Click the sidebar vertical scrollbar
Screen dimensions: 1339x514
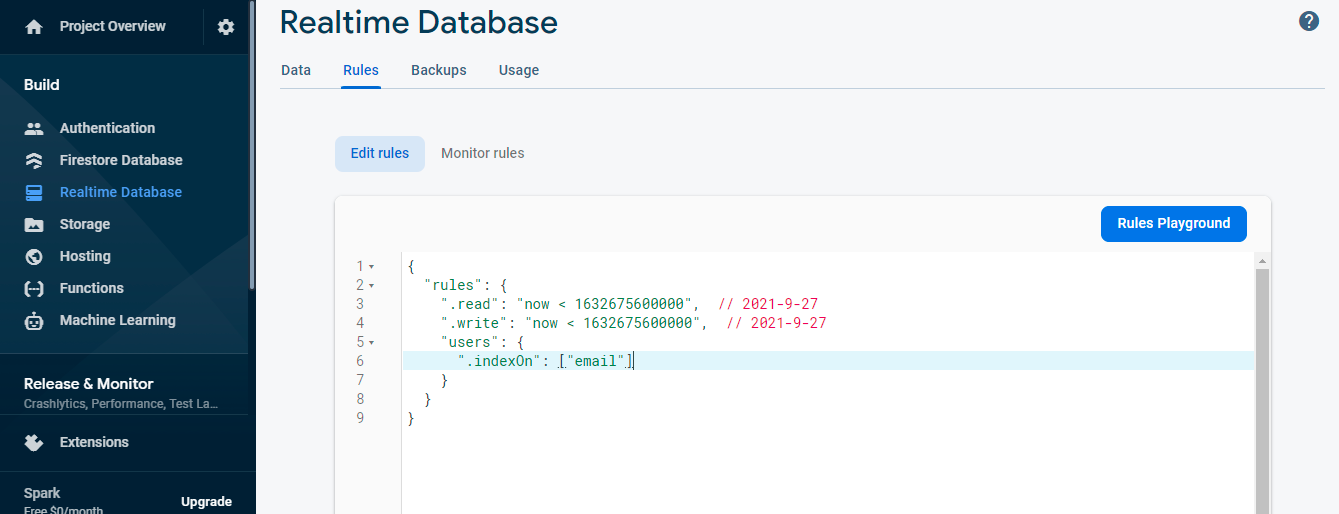coord(252,145)
